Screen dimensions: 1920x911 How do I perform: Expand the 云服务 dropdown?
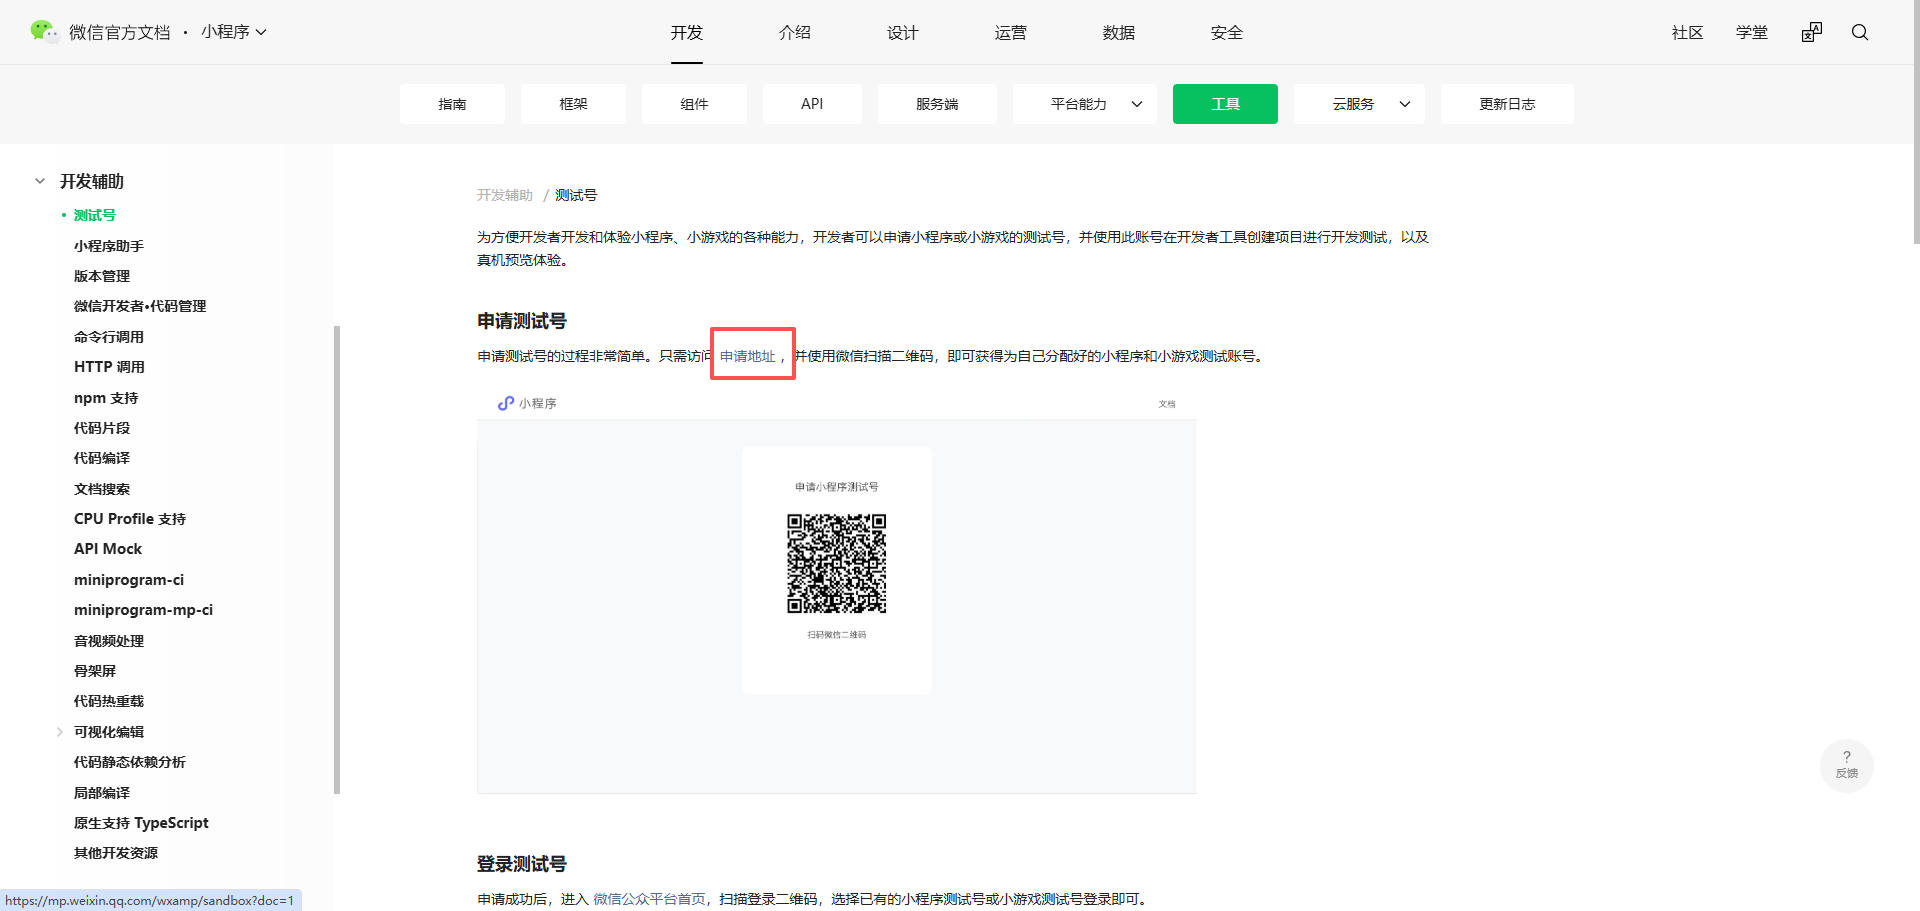[1359, 104]
